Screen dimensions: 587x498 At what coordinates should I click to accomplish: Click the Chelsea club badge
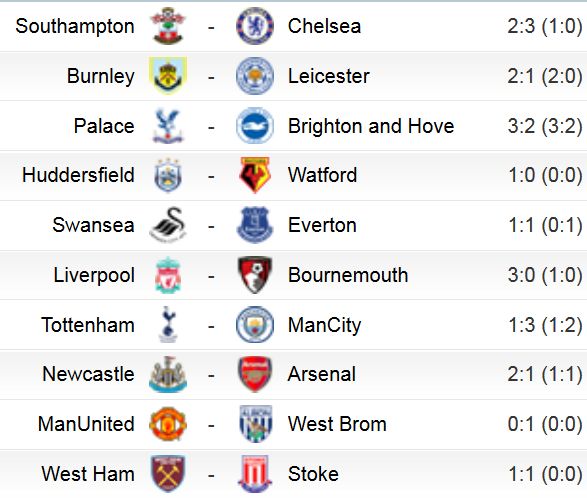coord(255,26)
